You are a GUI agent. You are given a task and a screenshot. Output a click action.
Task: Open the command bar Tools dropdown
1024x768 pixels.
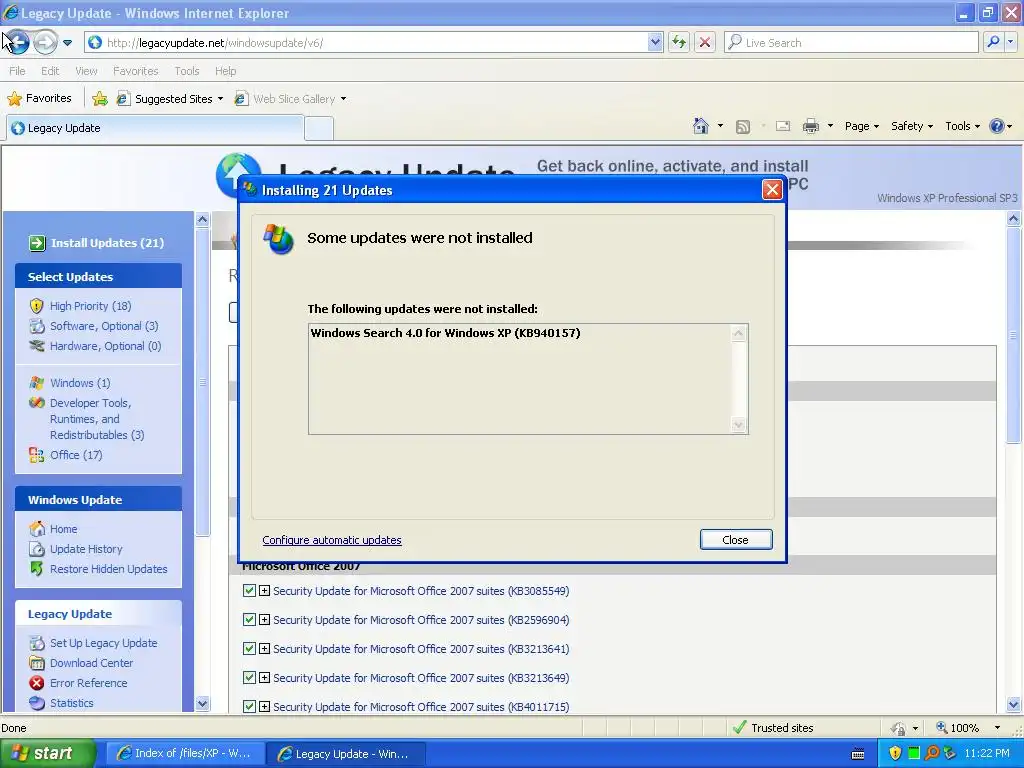click(x=962, y=126)
